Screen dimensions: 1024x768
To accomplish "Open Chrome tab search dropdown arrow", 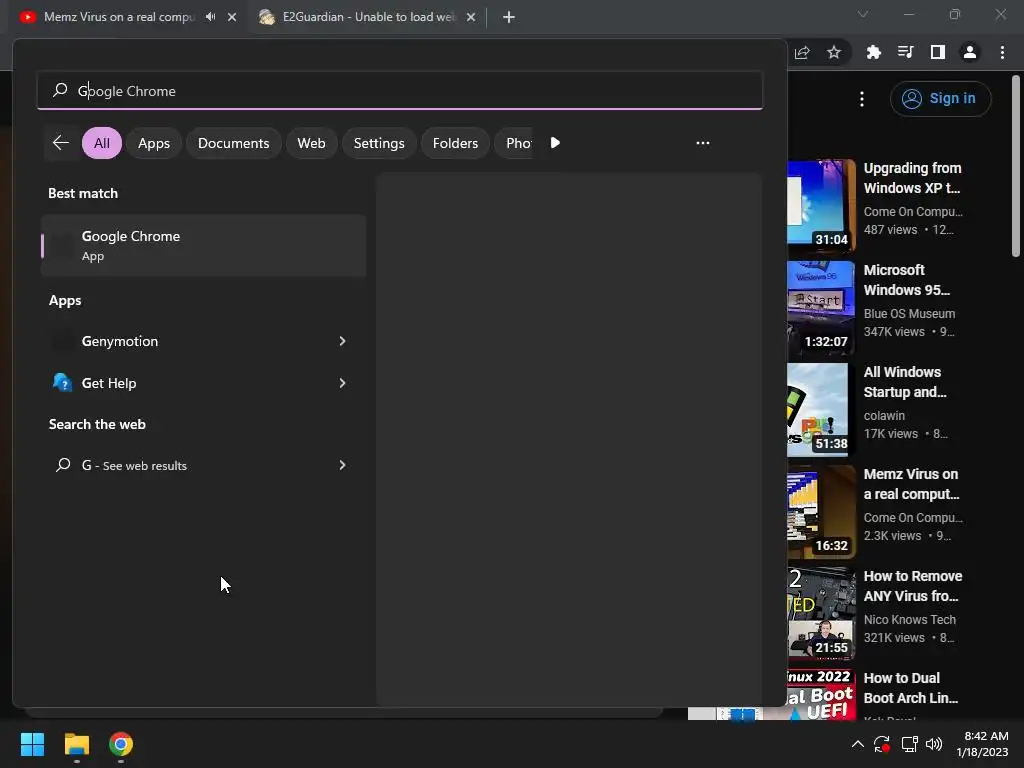I will (863, 14).
